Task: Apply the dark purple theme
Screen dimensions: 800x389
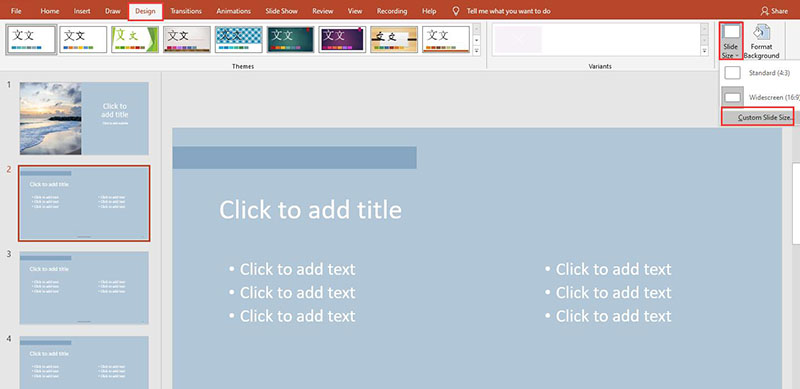Action: pyautogui.click(x=342, y=39)
